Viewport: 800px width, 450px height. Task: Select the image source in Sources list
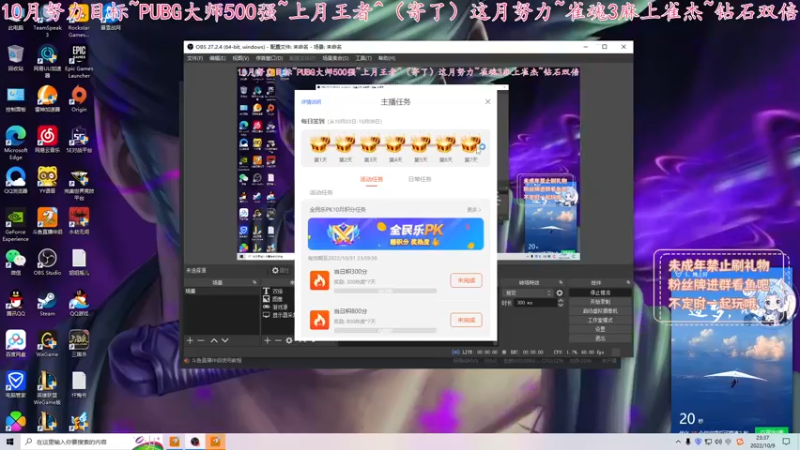click(x=278, y=299)
